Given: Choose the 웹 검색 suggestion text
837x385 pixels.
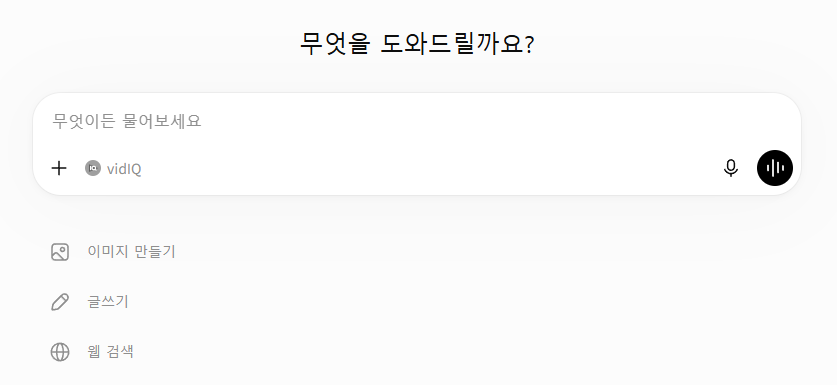Looking at the screenshot, I should pos(110,352).
